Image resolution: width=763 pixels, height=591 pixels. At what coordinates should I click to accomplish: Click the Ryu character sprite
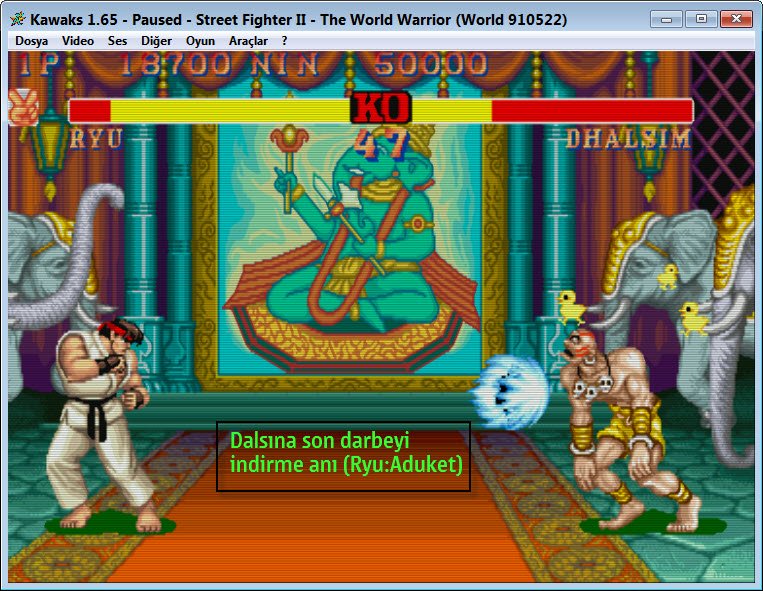pos(101,424)
